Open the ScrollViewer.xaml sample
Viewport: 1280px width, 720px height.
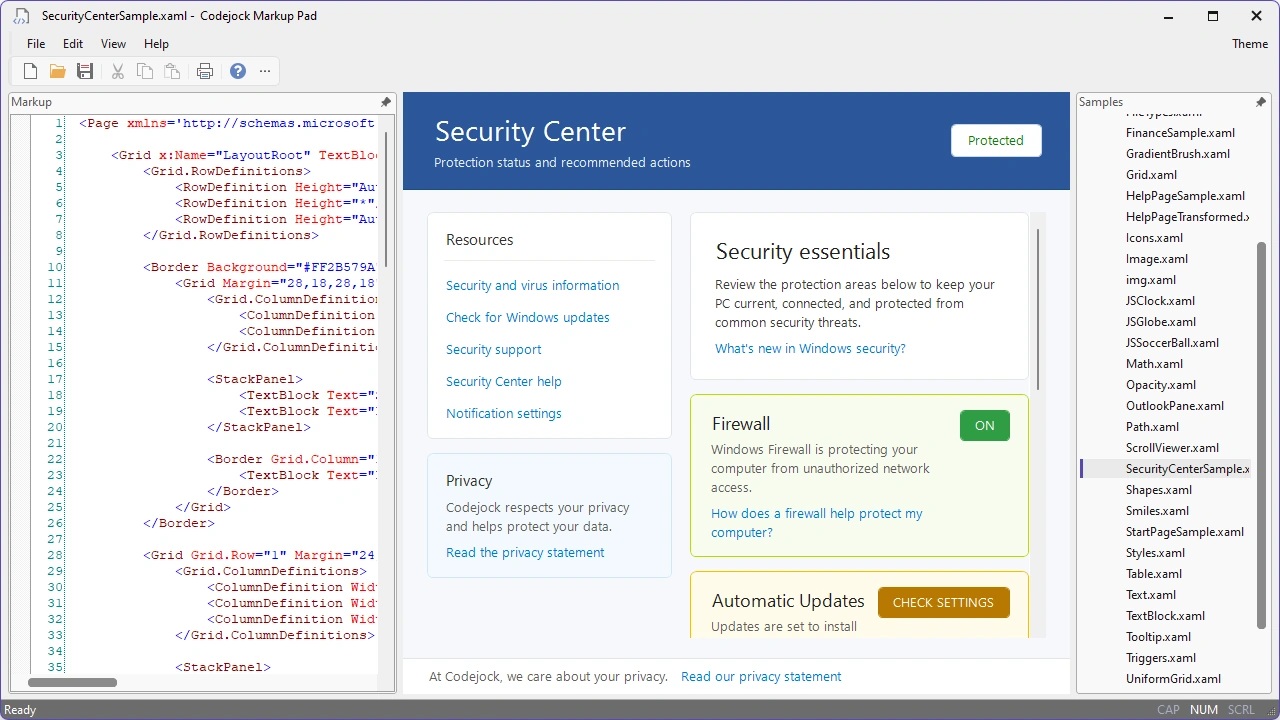click(1172, 448)
